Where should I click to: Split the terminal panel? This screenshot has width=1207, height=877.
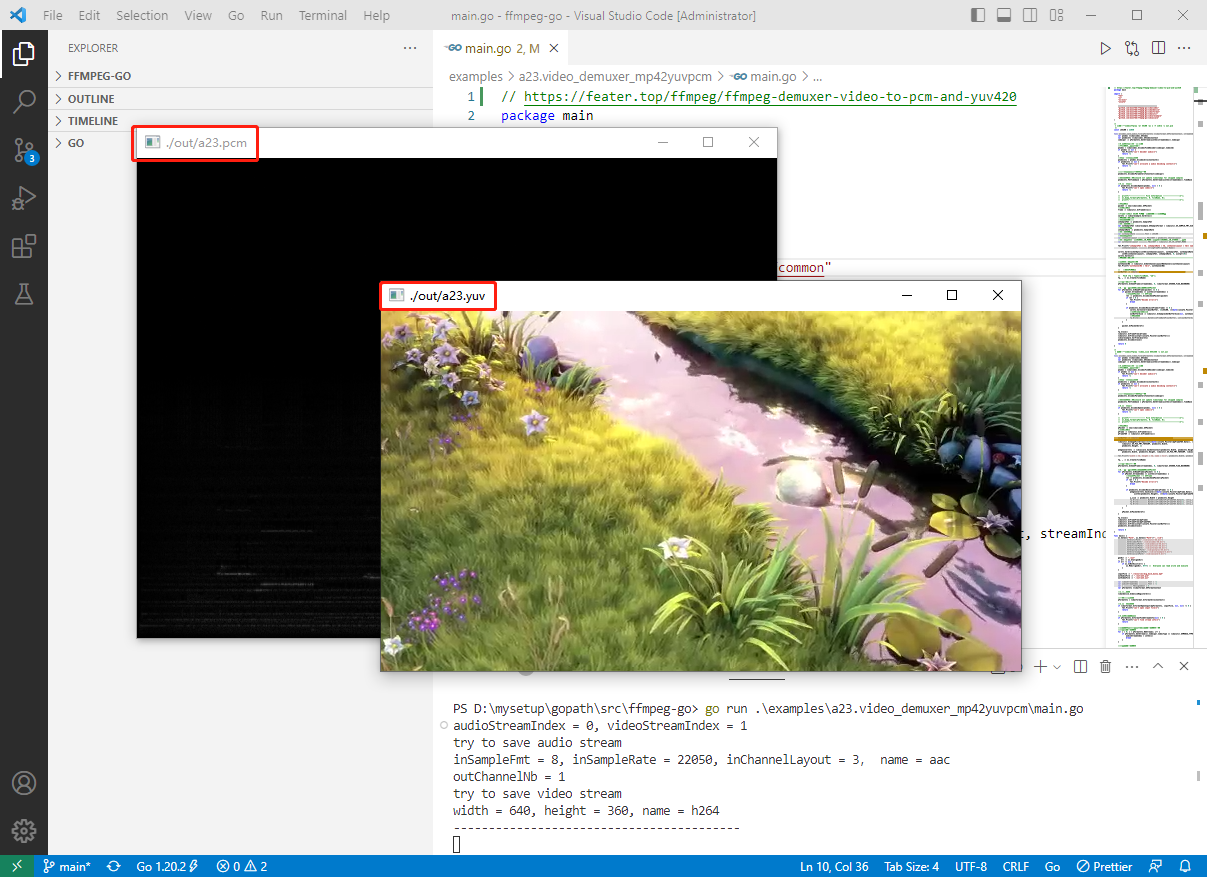pos(1080,666)
